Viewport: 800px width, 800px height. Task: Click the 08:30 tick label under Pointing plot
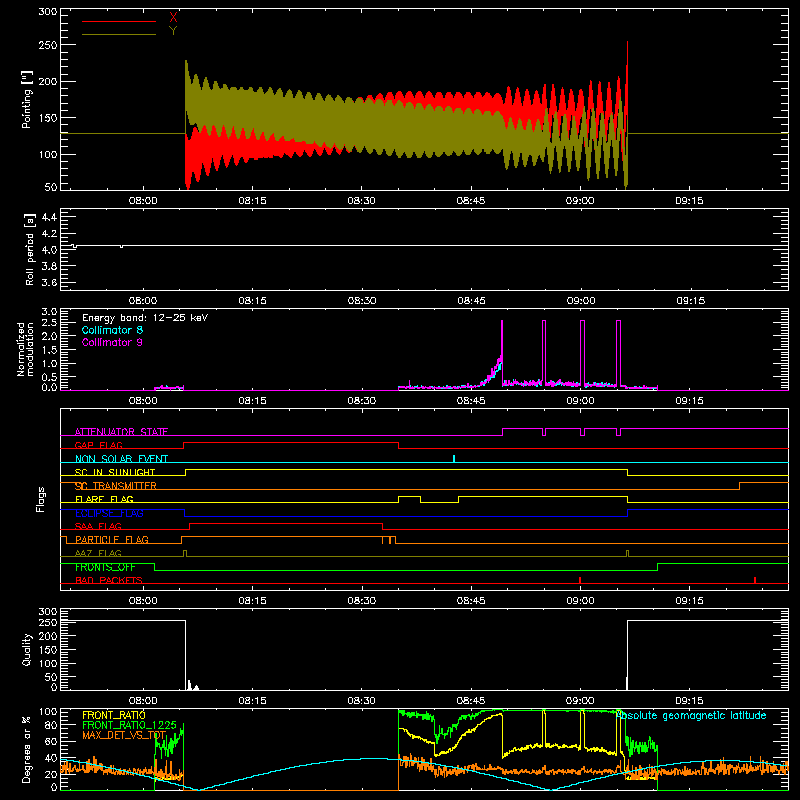click(361, 201)
